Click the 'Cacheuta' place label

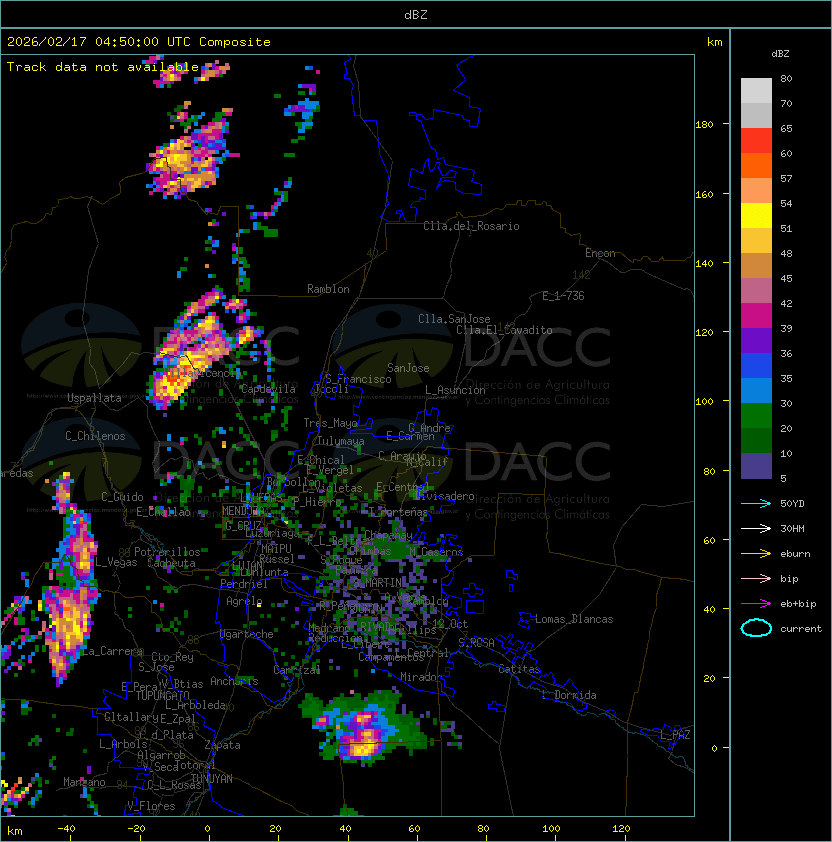tap(171, 563)
